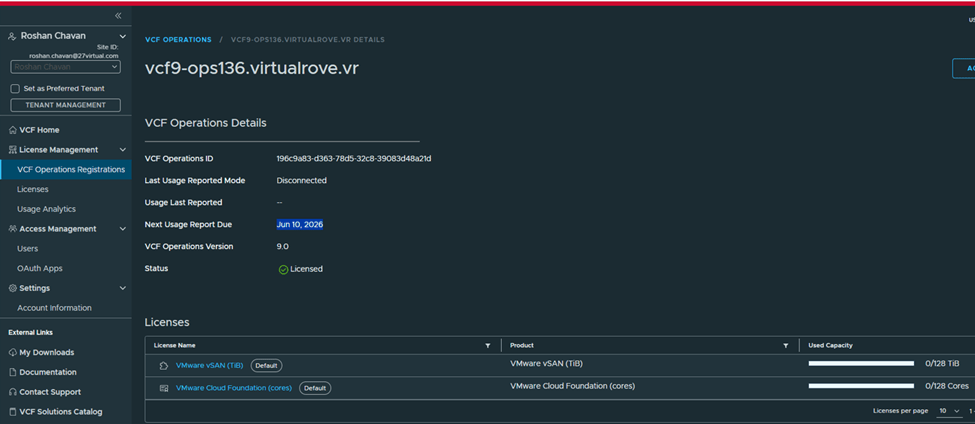Click the Contact Support headset icon

[x=12, y=392]
